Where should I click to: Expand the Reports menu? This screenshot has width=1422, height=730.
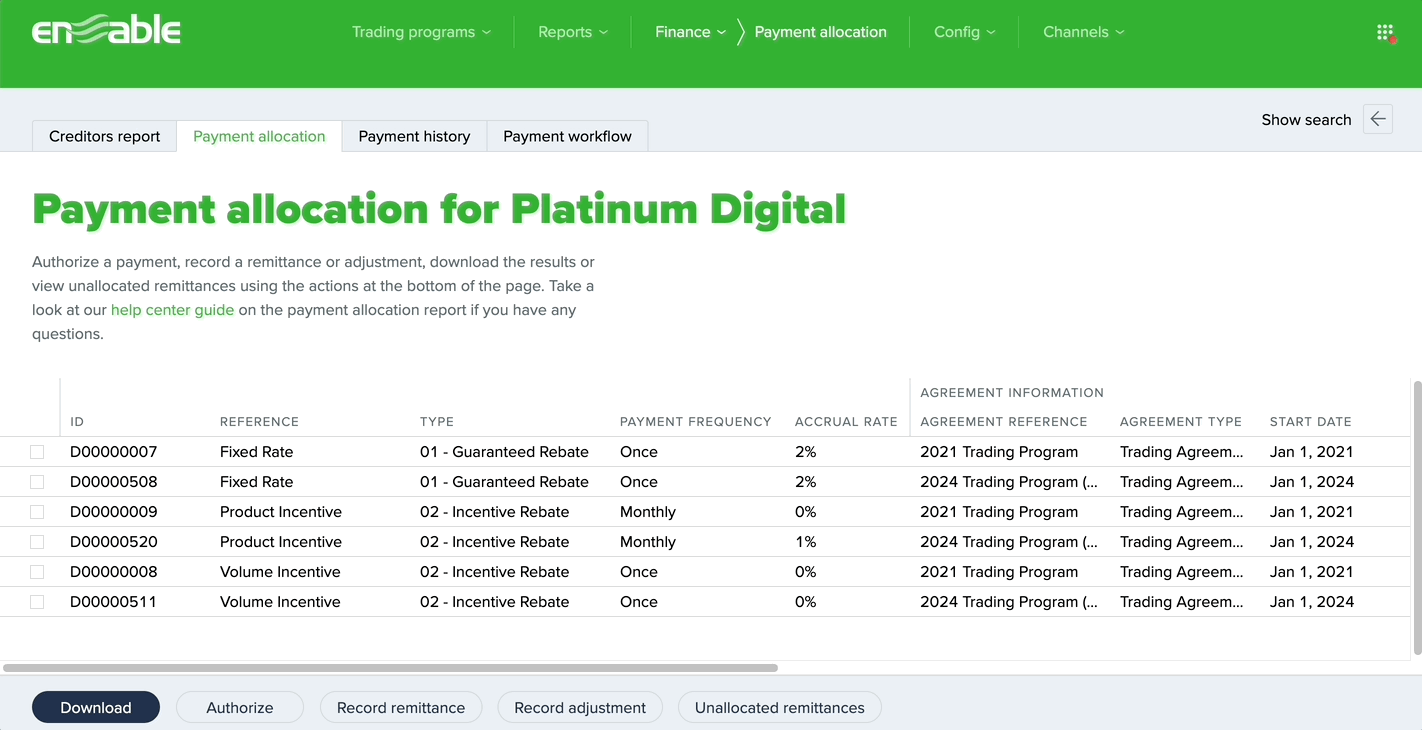point(573,32)
